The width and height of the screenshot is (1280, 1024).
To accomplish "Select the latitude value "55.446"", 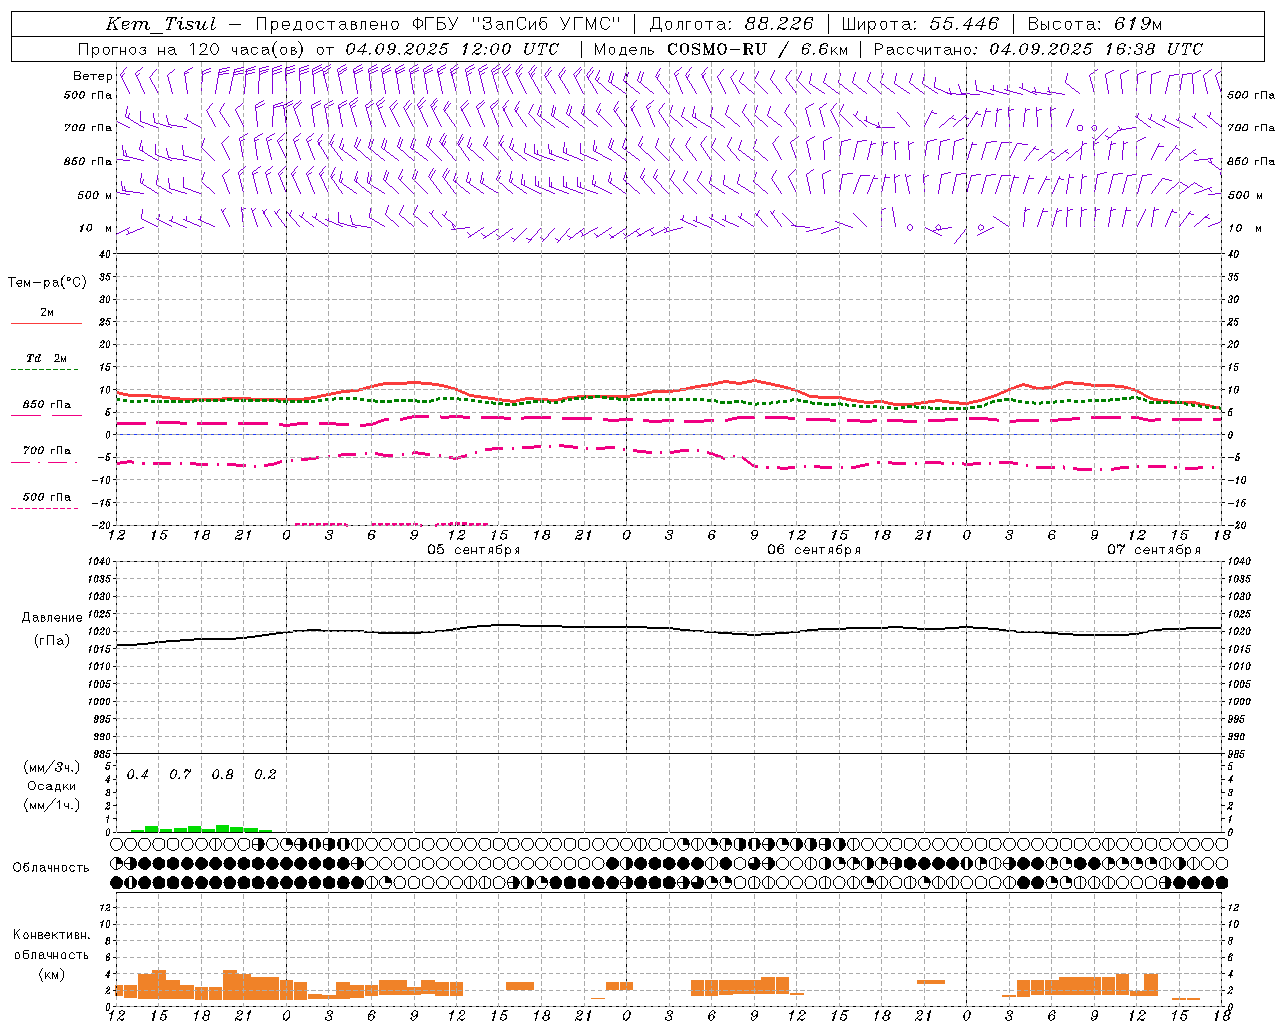I will [x=965, y=24].
